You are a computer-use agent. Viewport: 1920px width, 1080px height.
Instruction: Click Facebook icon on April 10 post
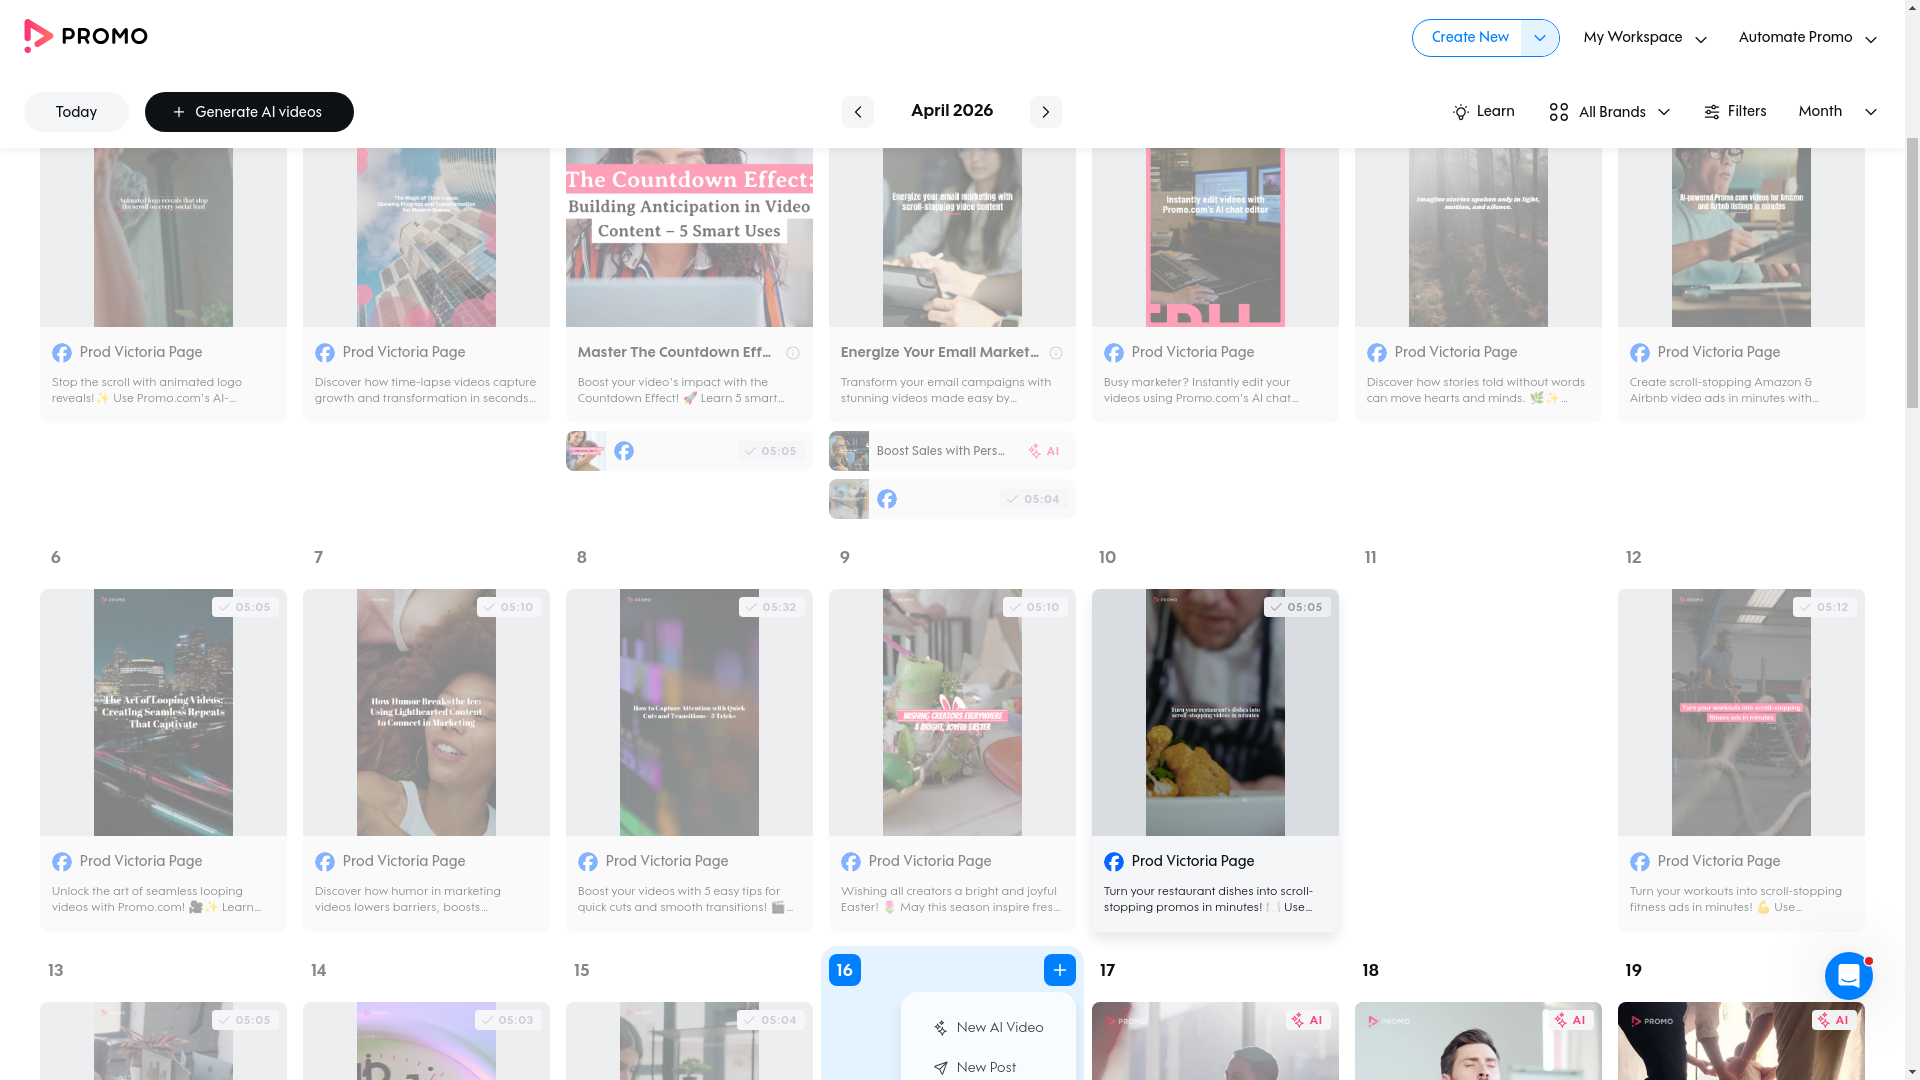coord(1114,862)
